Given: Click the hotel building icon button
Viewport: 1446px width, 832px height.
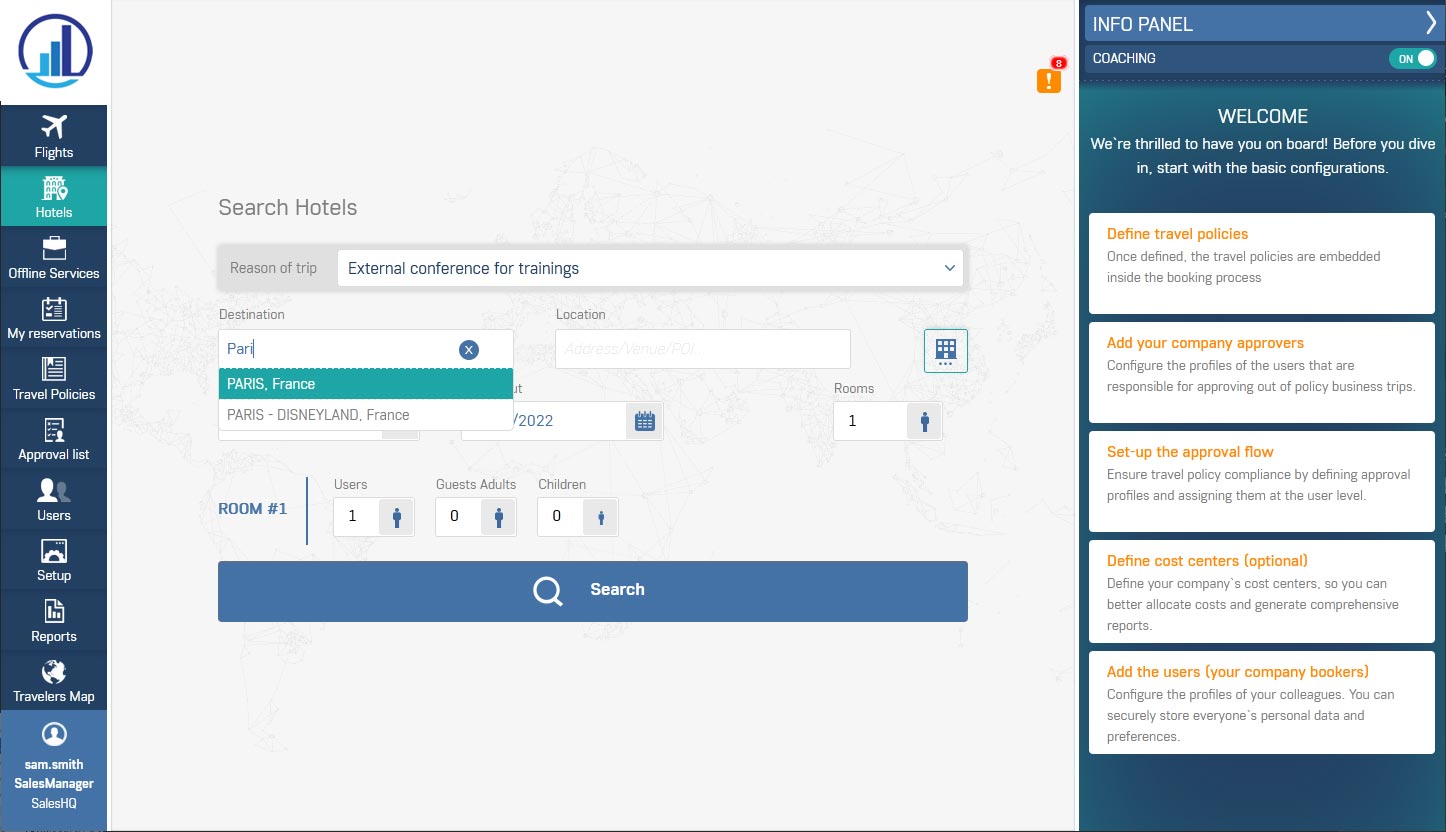Looking at the screenshot, I should (945, 350).
